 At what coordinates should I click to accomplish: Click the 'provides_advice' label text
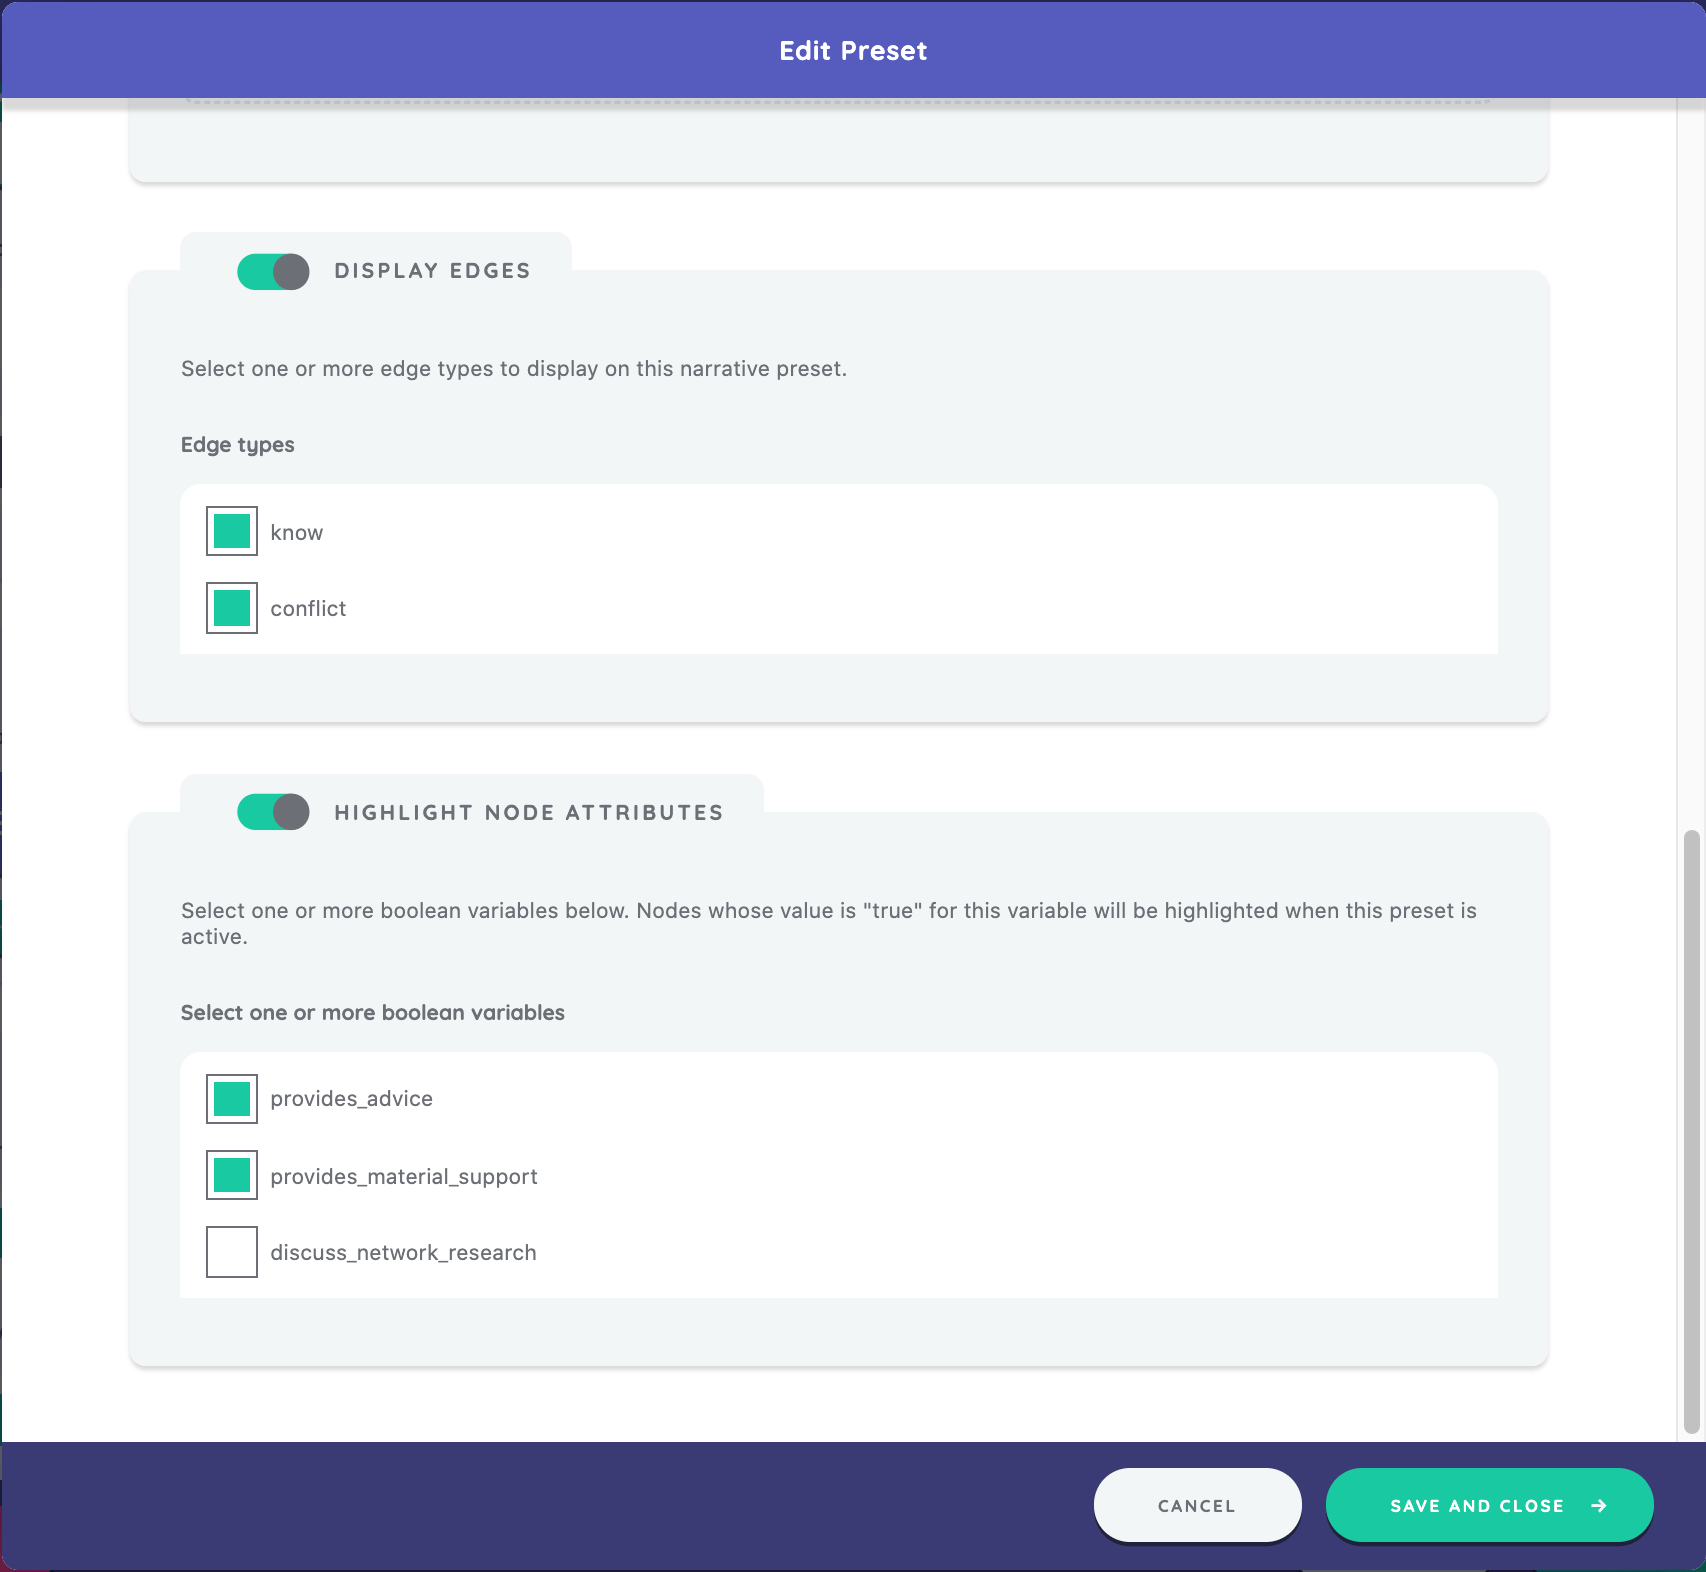[351, 1099]
